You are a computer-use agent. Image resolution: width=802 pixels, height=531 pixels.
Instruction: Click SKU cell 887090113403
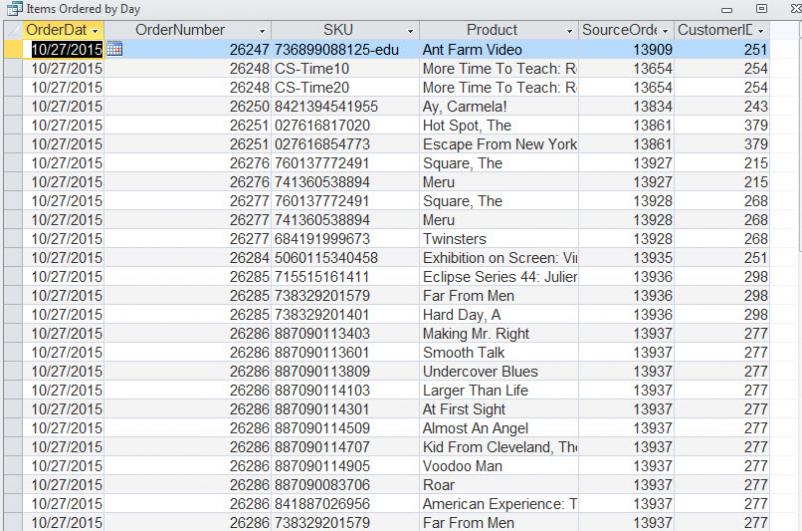[x=345, y=334]
